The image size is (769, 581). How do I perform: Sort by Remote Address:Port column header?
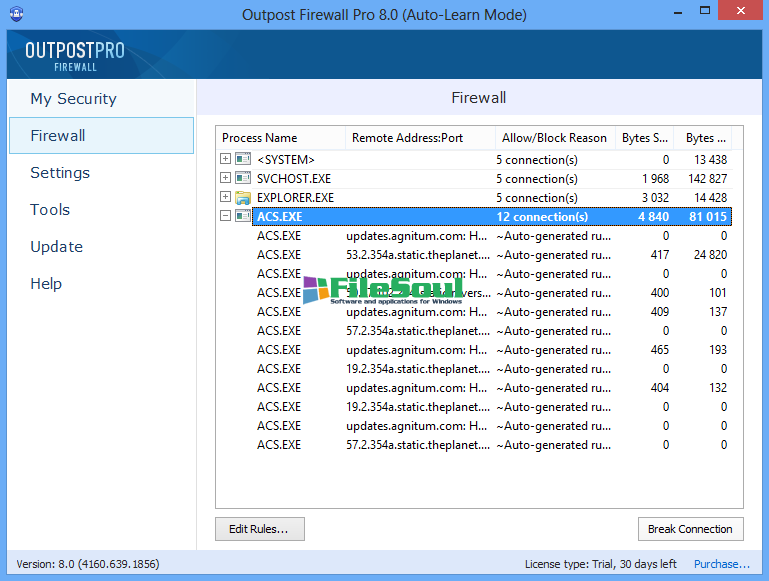pos(421,138)
